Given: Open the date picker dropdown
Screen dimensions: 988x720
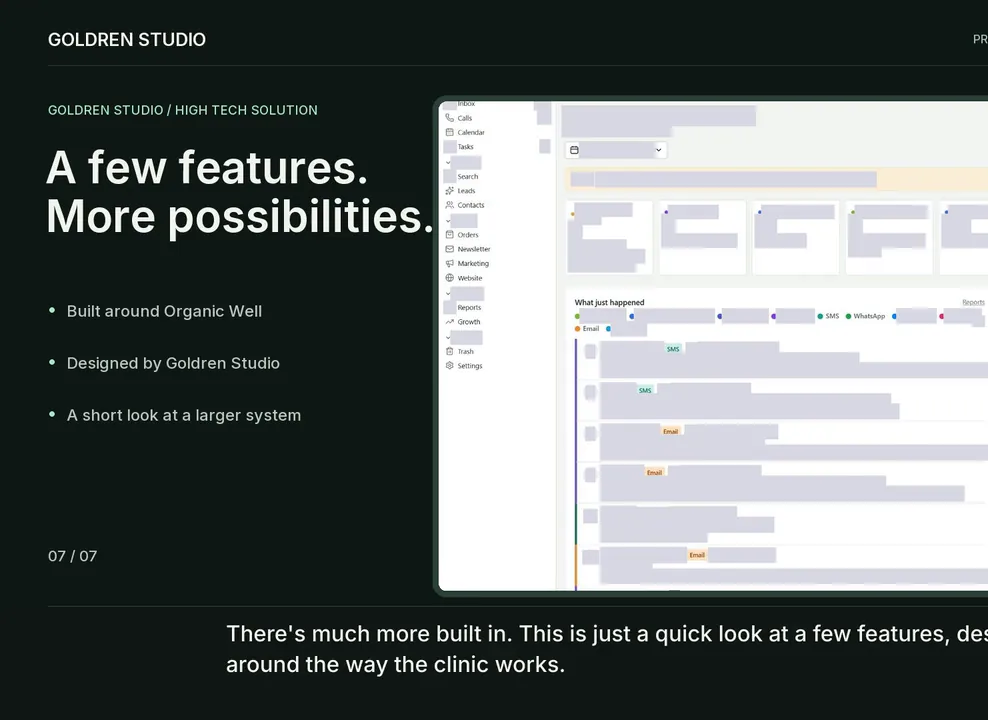Looking at the screenshot, I should click(x=616, y=150).
